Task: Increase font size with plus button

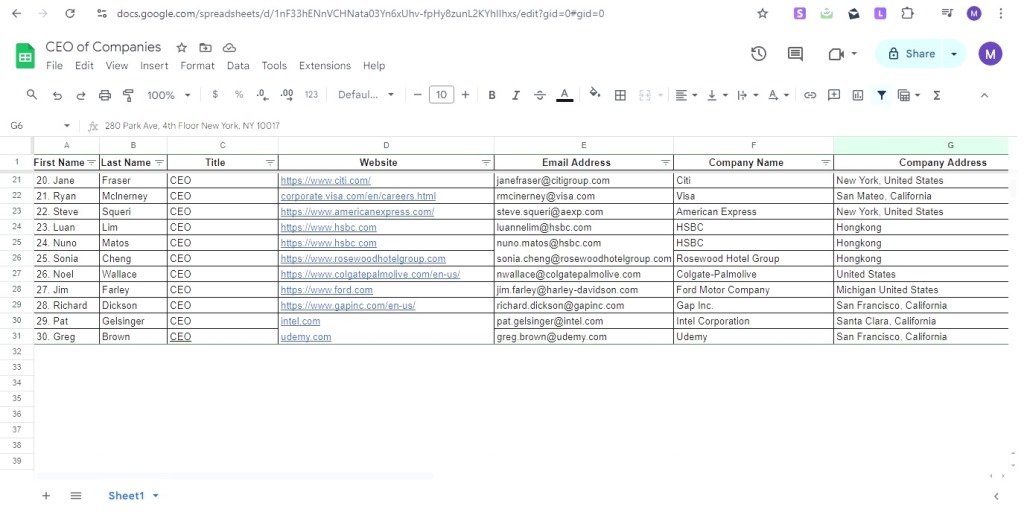Action: pyautogui.click(x=465, y=95)
